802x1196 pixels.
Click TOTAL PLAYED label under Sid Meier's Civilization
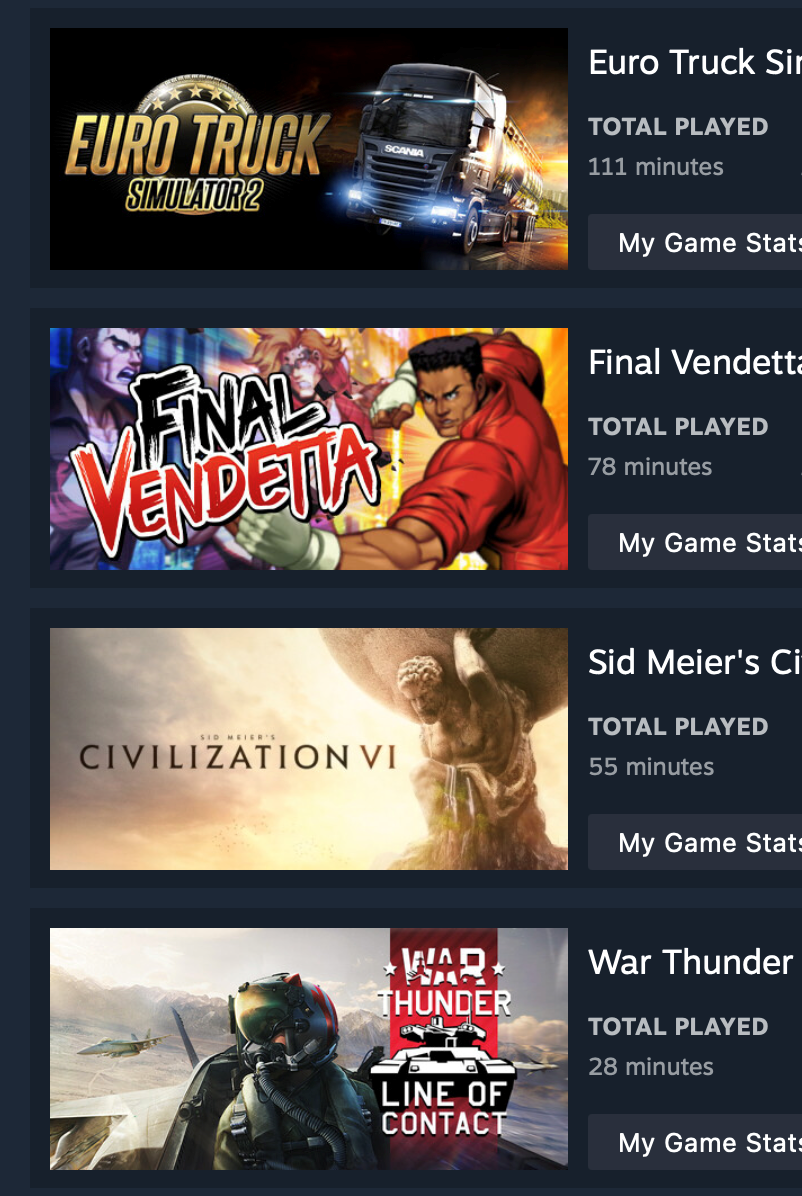click(678, 726)
